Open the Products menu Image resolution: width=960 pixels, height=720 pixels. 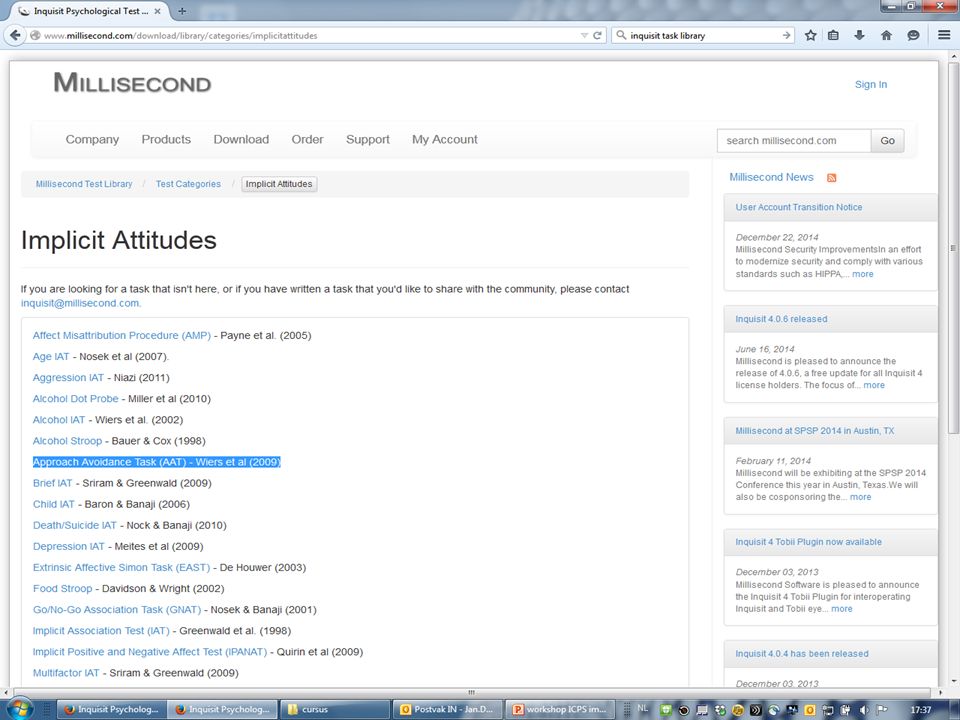pyautogui.click(x=166, y=140)
